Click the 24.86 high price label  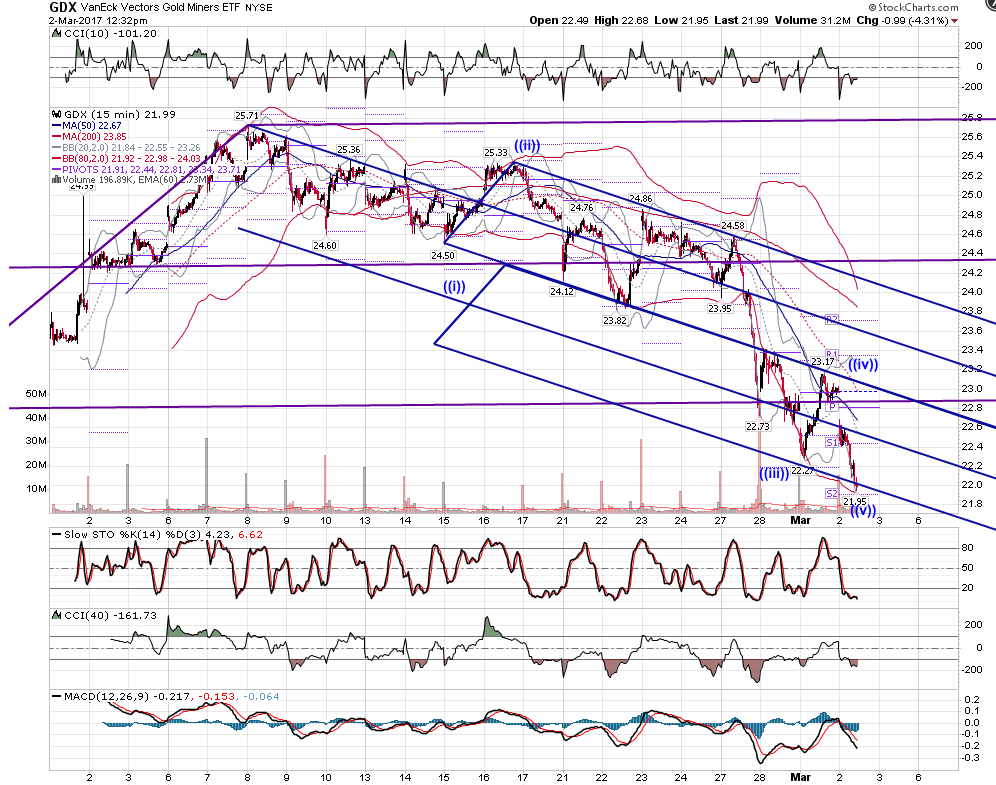coord(641,199)
